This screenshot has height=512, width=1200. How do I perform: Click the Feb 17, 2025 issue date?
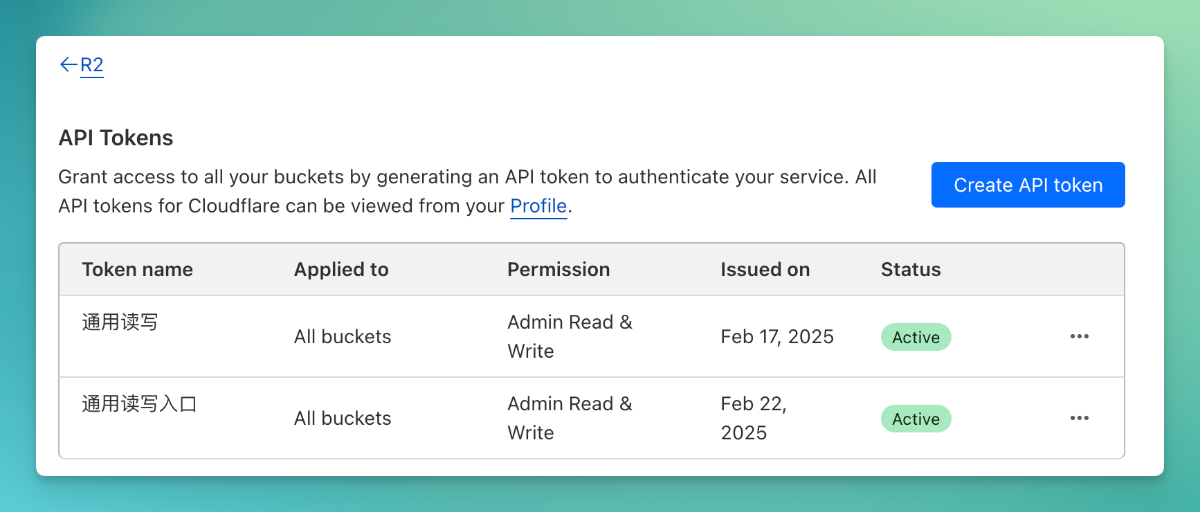point(777,337)
